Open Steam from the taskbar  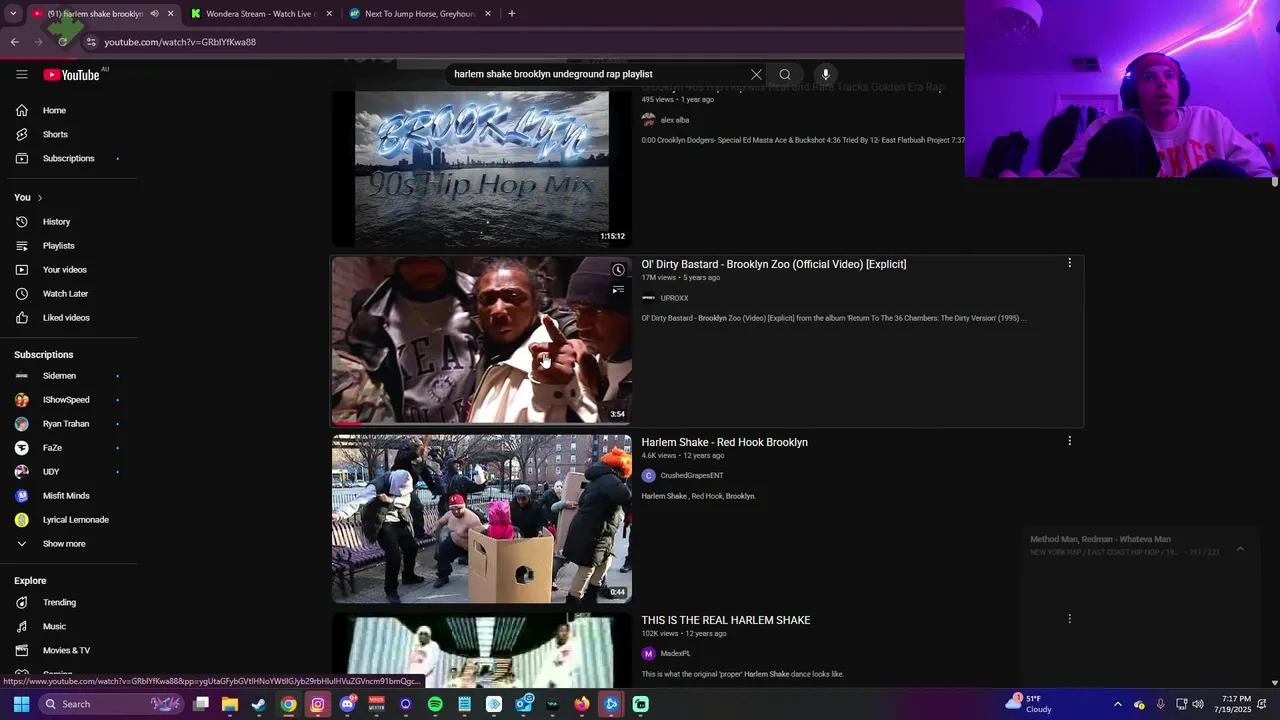[259, 704]
